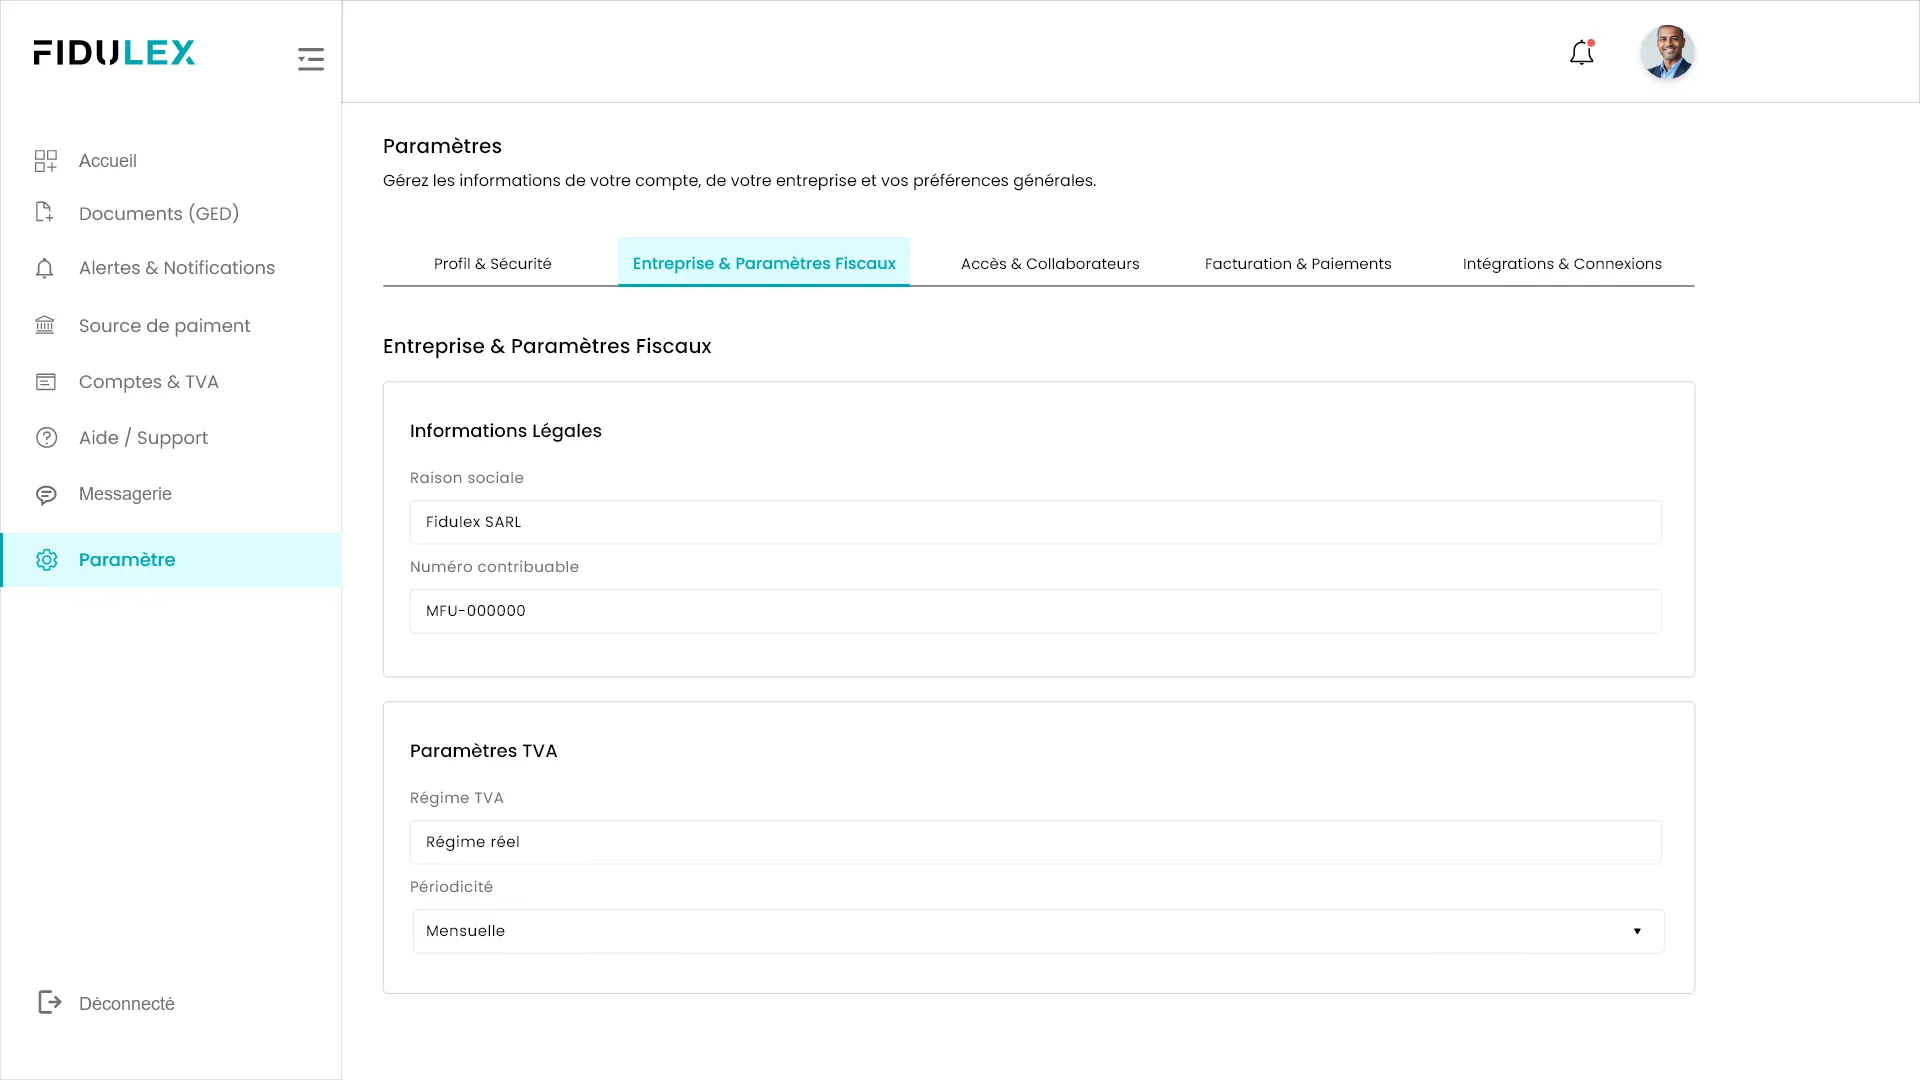1920x1080 pixels.
Task: Open Alertes & Notifications menu item
Action: [176, 268]
